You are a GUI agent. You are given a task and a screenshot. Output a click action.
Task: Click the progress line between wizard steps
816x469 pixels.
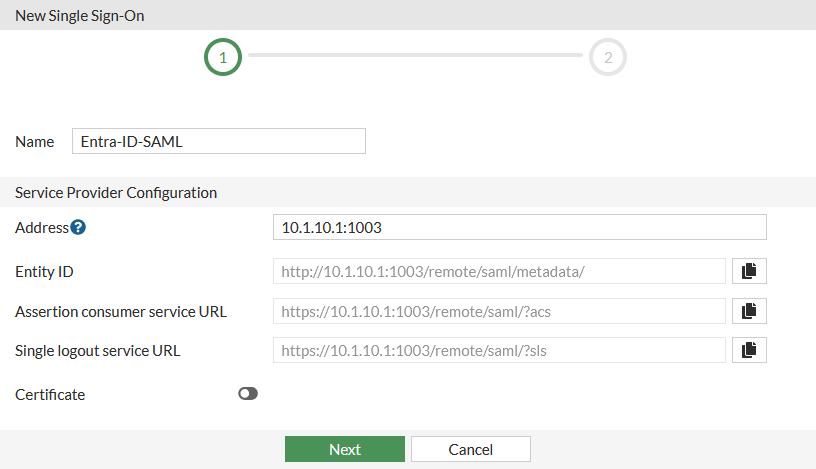(x=415, y=58)
